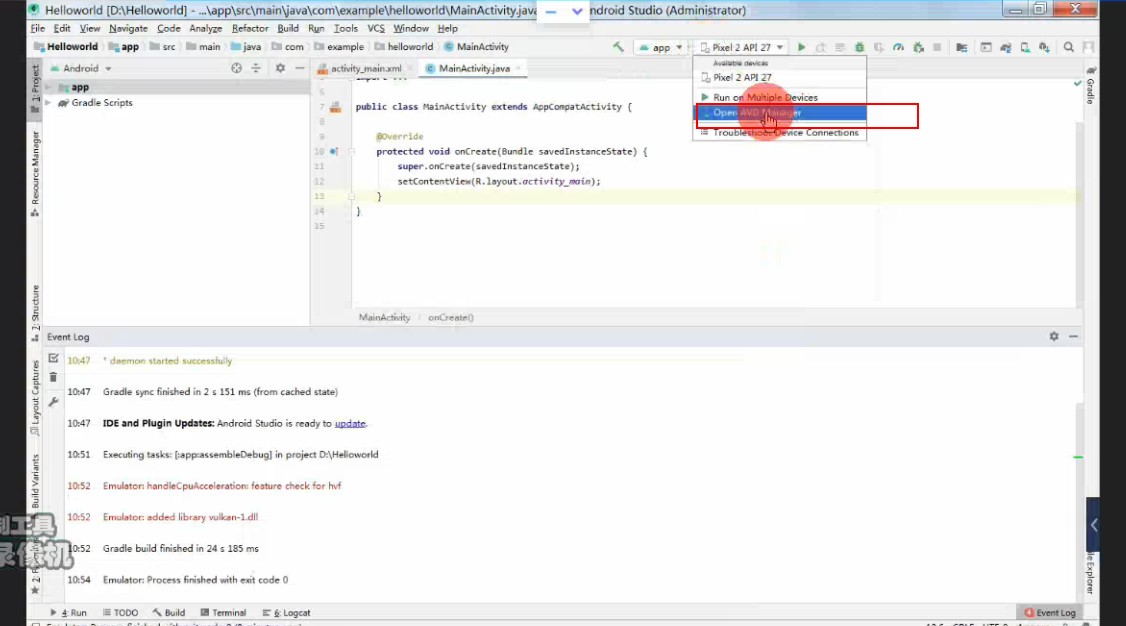The height and width of the screenshot is (626, 1126).
Task: Attach debugger to Android process icon
Action: 918,47
